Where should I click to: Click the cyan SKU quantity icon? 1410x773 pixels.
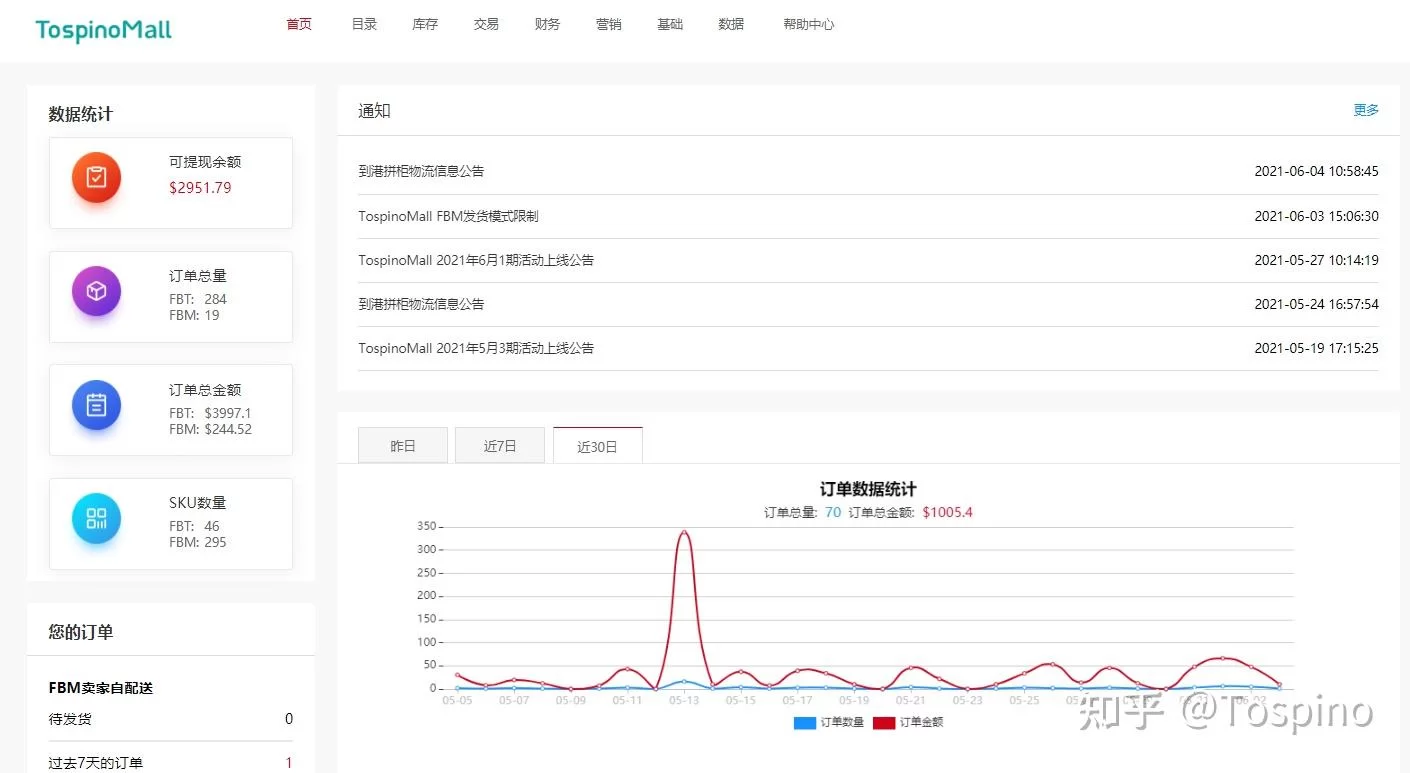click(x=96, y=518)
